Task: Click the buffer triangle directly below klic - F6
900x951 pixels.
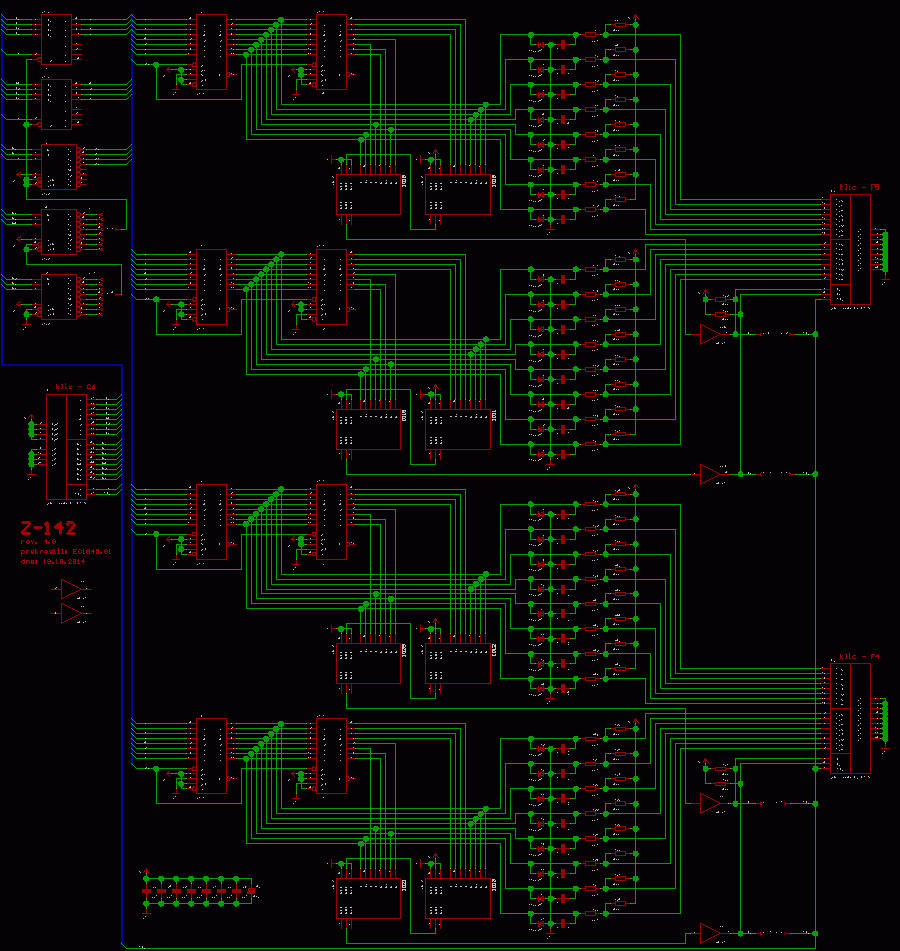Action: [710, 334]
